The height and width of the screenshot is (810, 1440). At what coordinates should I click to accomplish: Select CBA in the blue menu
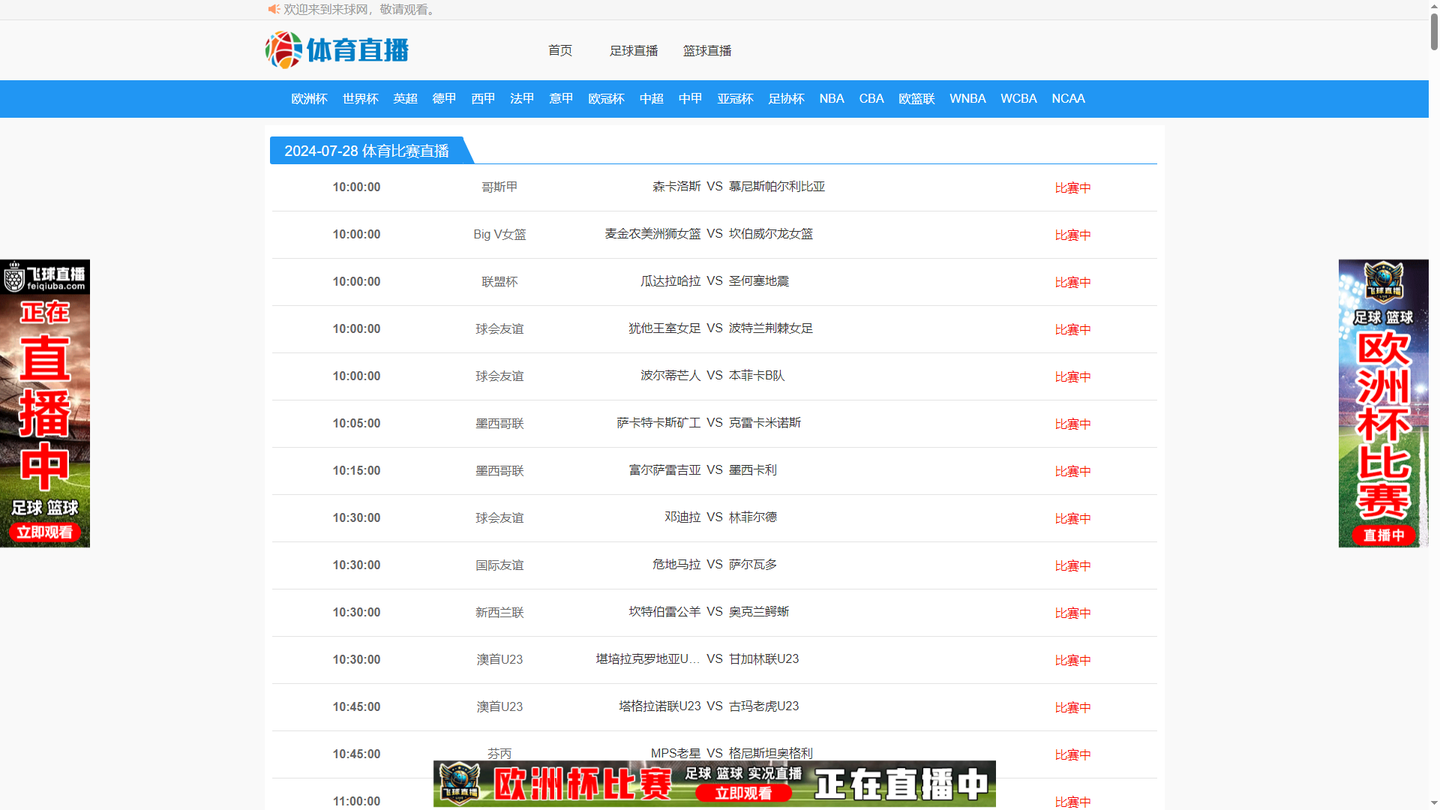coord(871,98)
